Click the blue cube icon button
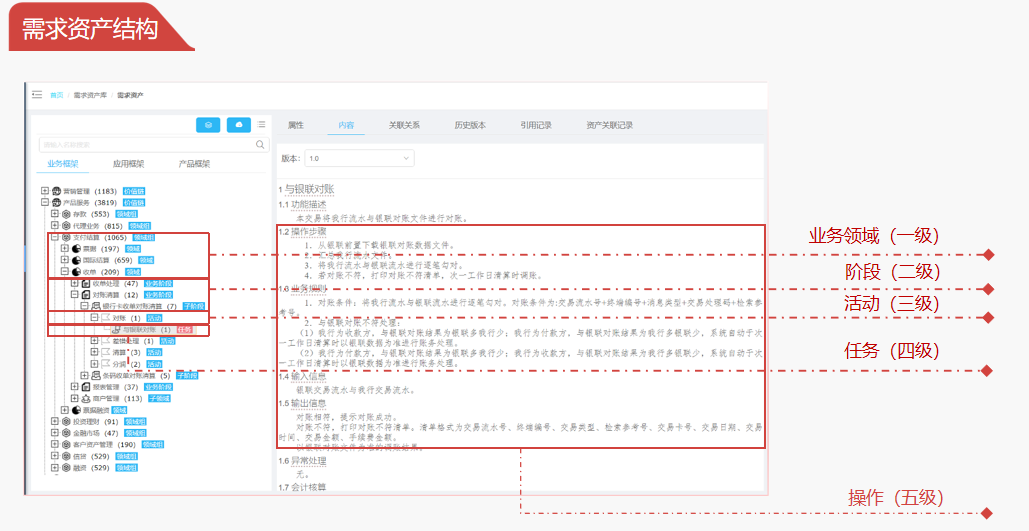 (208, 125)
